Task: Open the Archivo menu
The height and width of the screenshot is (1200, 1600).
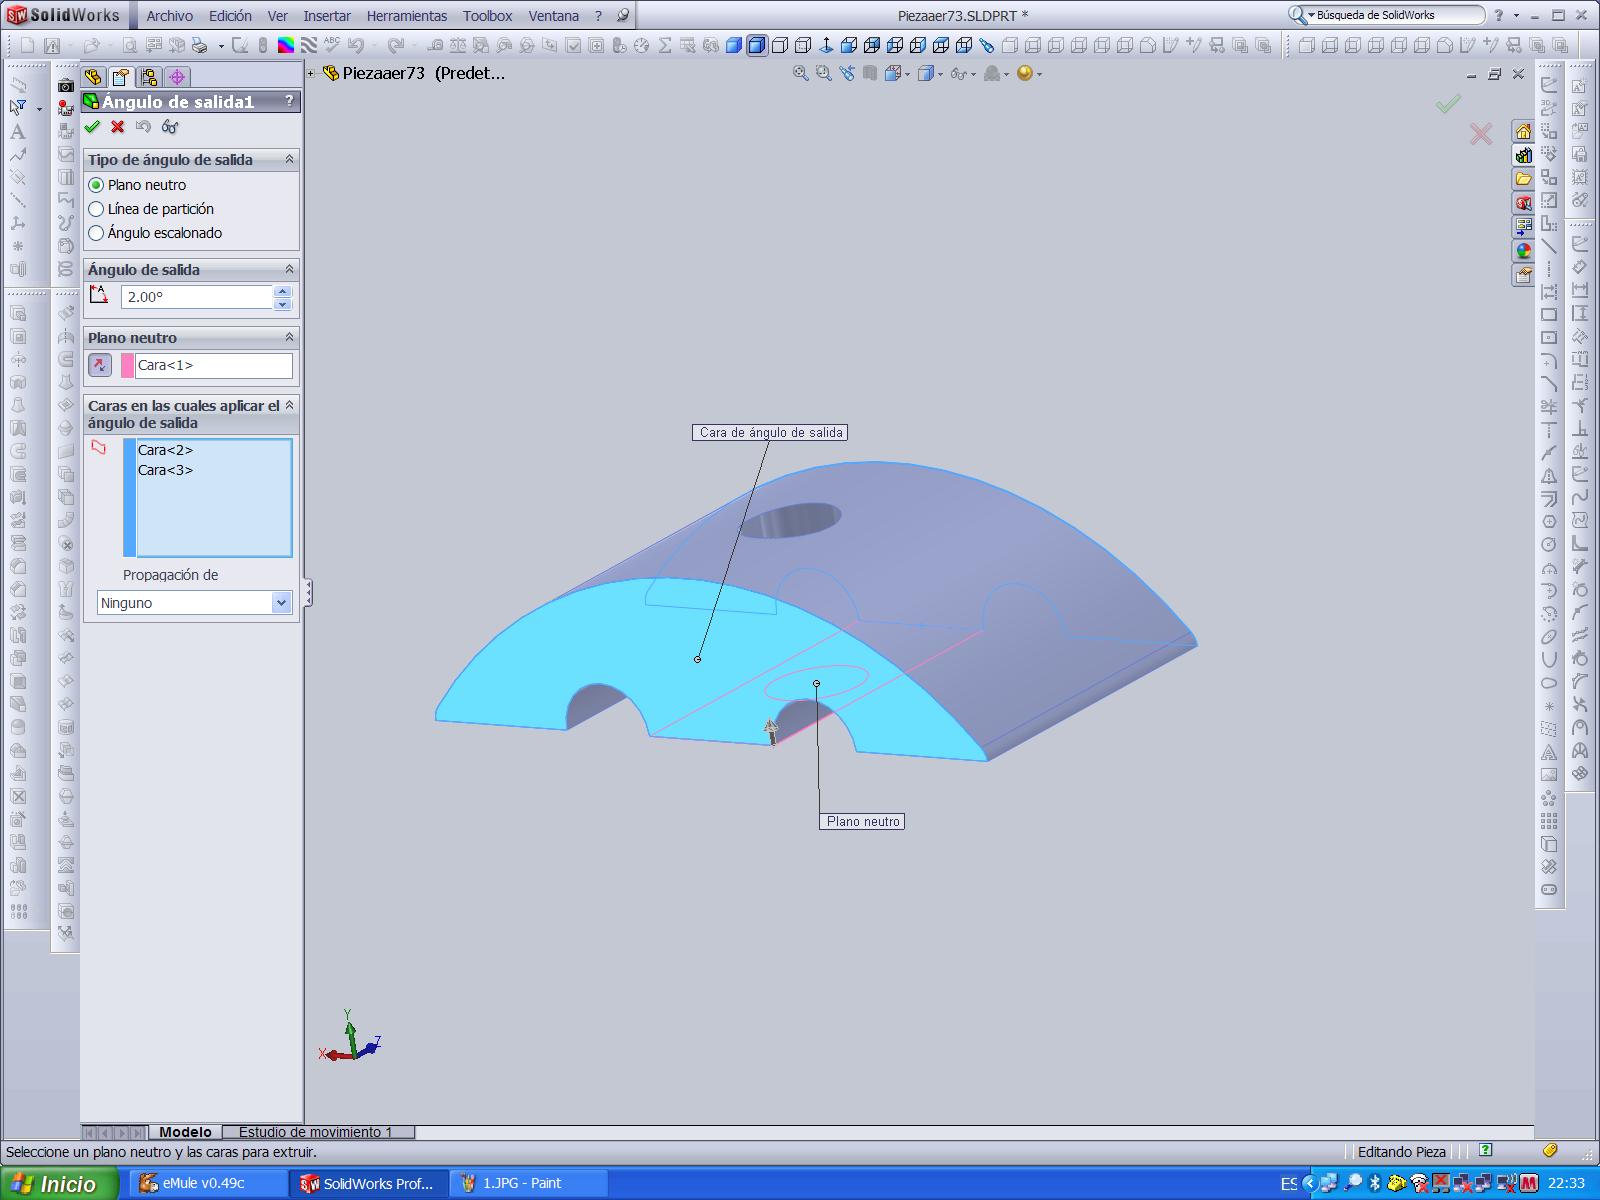Action: [x=169, y=16]
